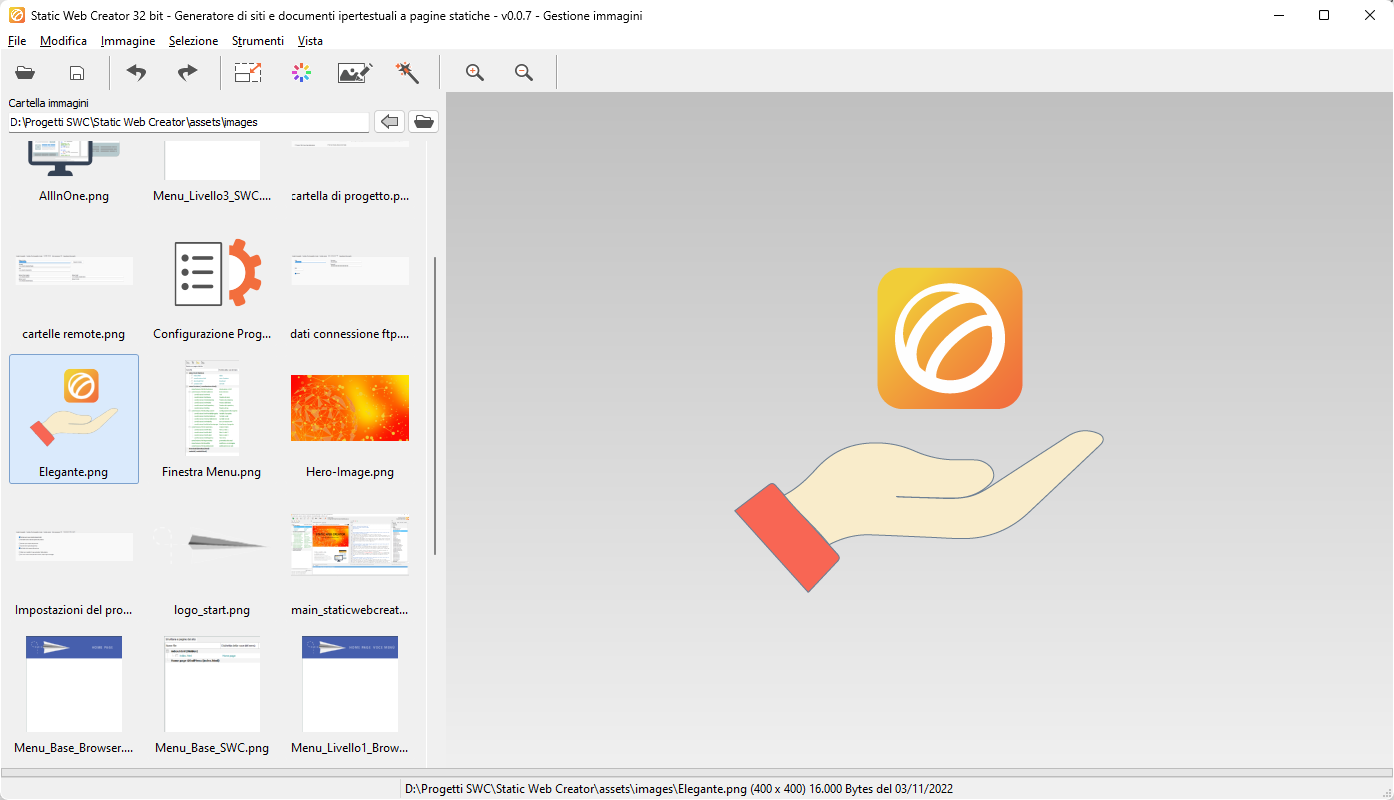Click the open folder toolbar icon
The height and width of the screenshot is (800, 1394).
coord(25,72)
